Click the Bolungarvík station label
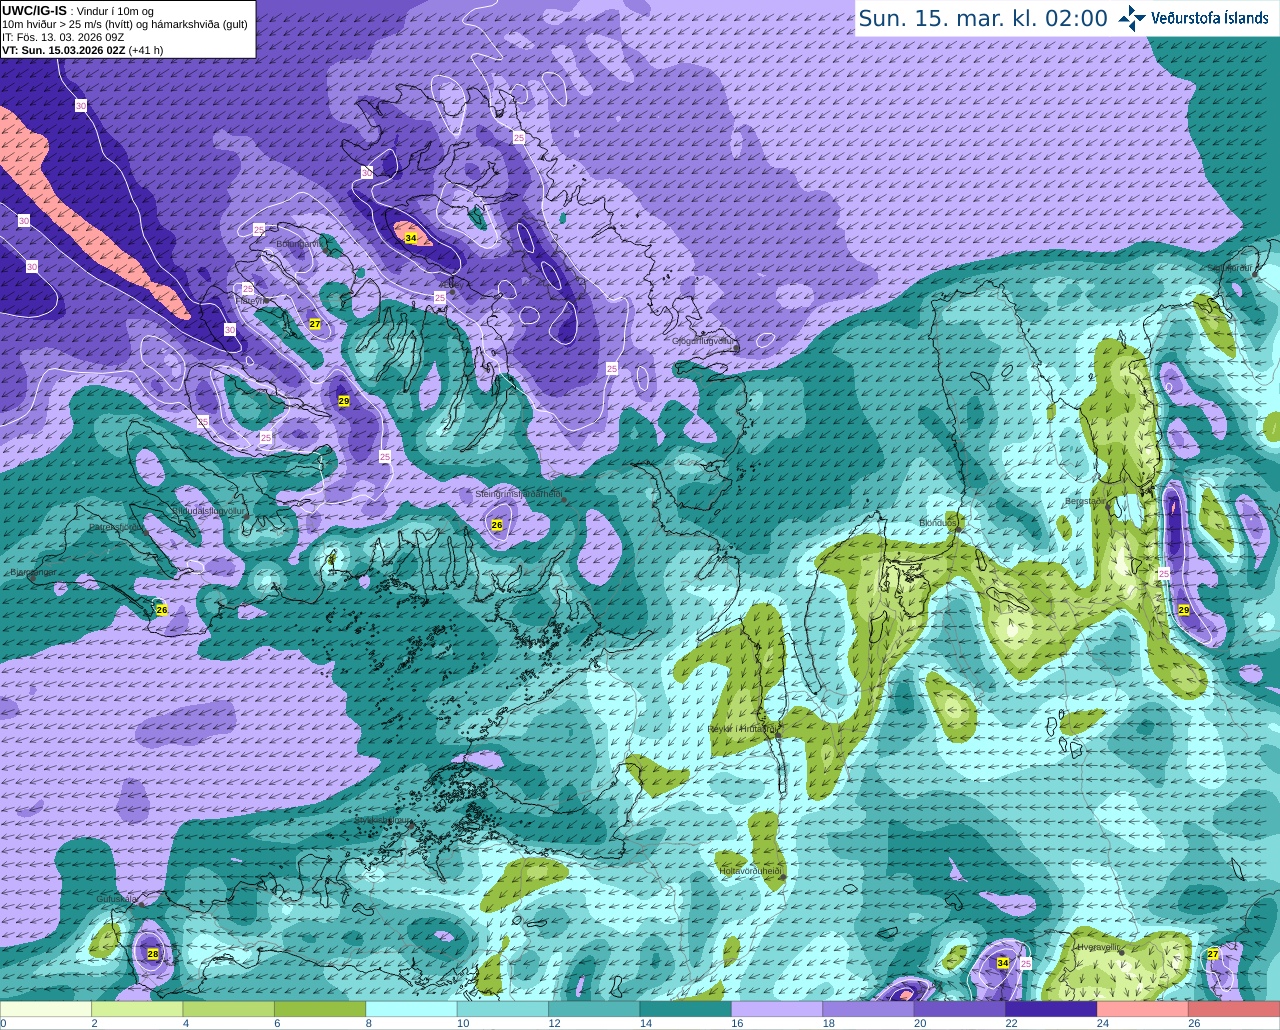Screen dimensions: 1280x1030 [298, 243]
